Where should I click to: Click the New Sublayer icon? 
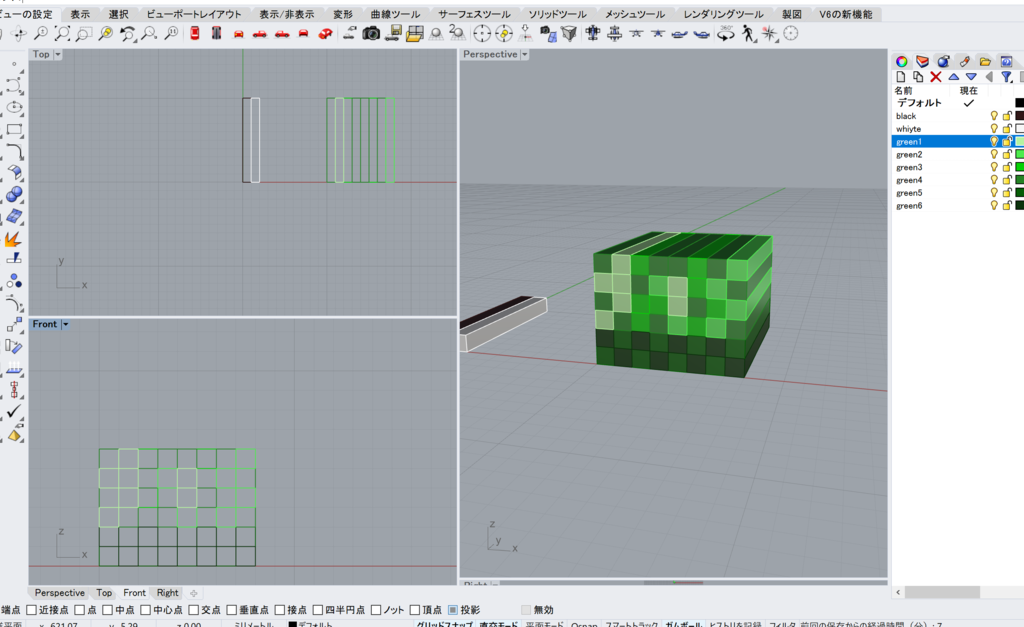[x=918, y=77]
